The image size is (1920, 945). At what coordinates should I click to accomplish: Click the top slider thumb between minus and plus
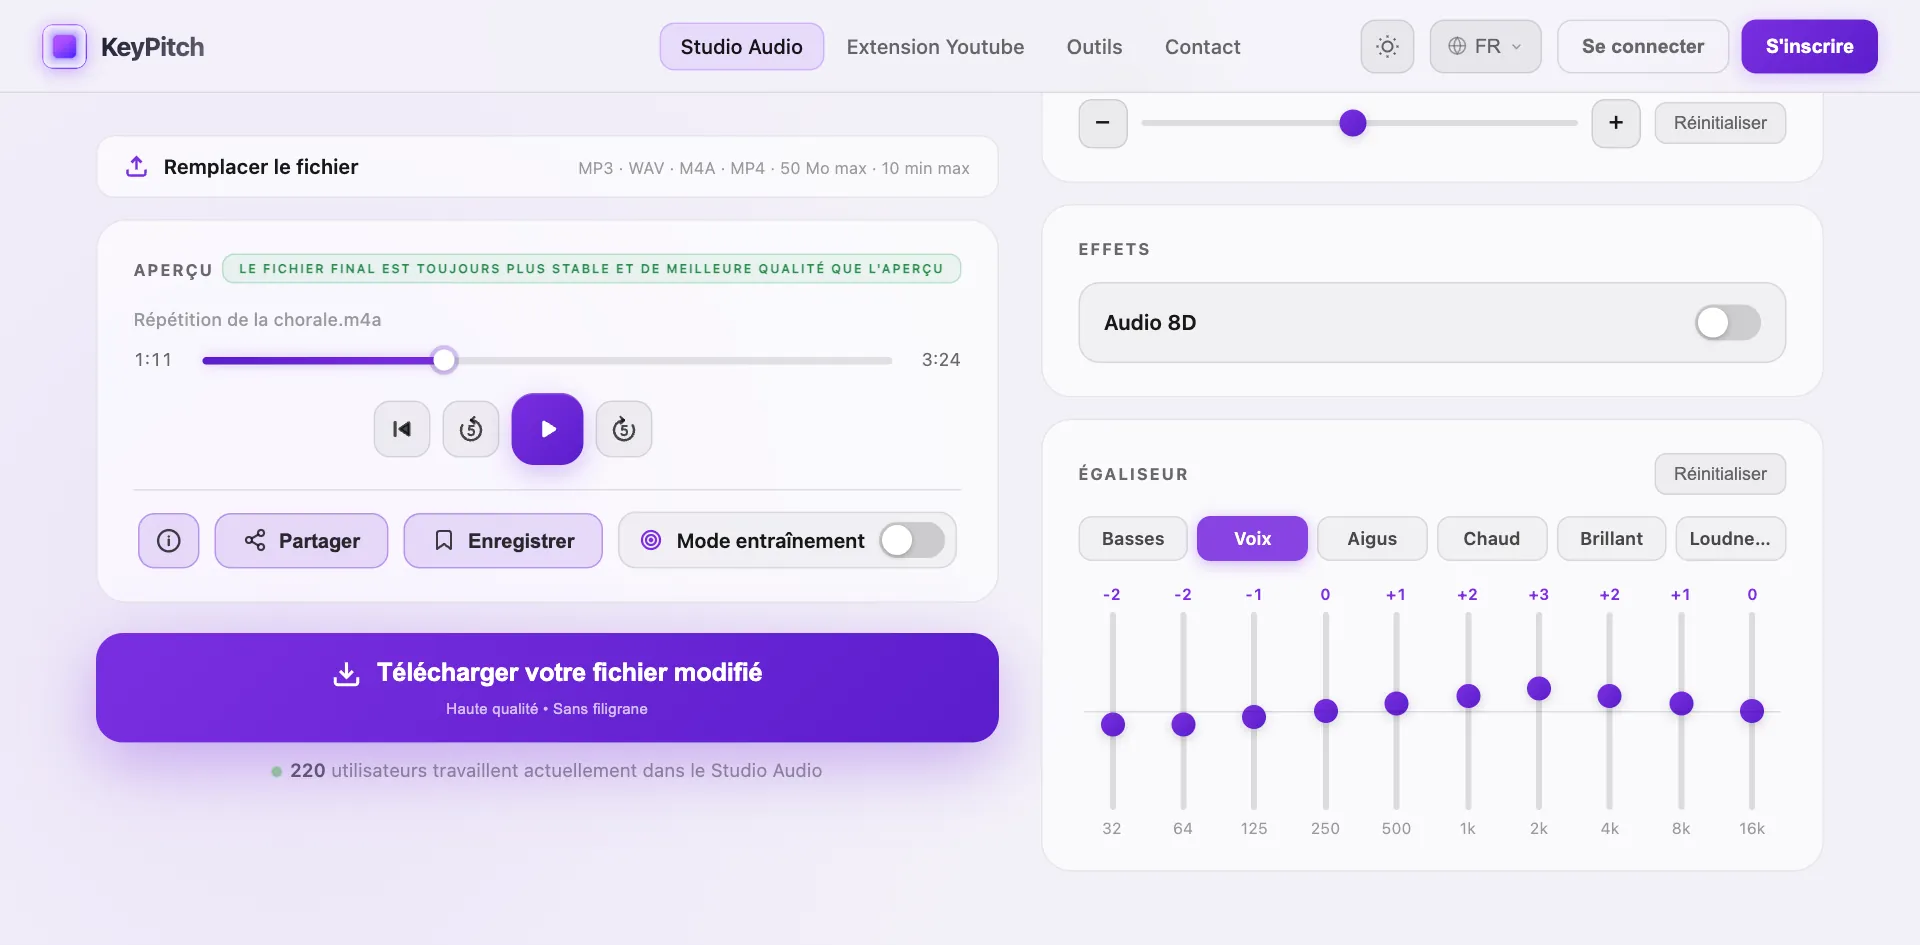pyautogui.click(x=1353, y=123)
